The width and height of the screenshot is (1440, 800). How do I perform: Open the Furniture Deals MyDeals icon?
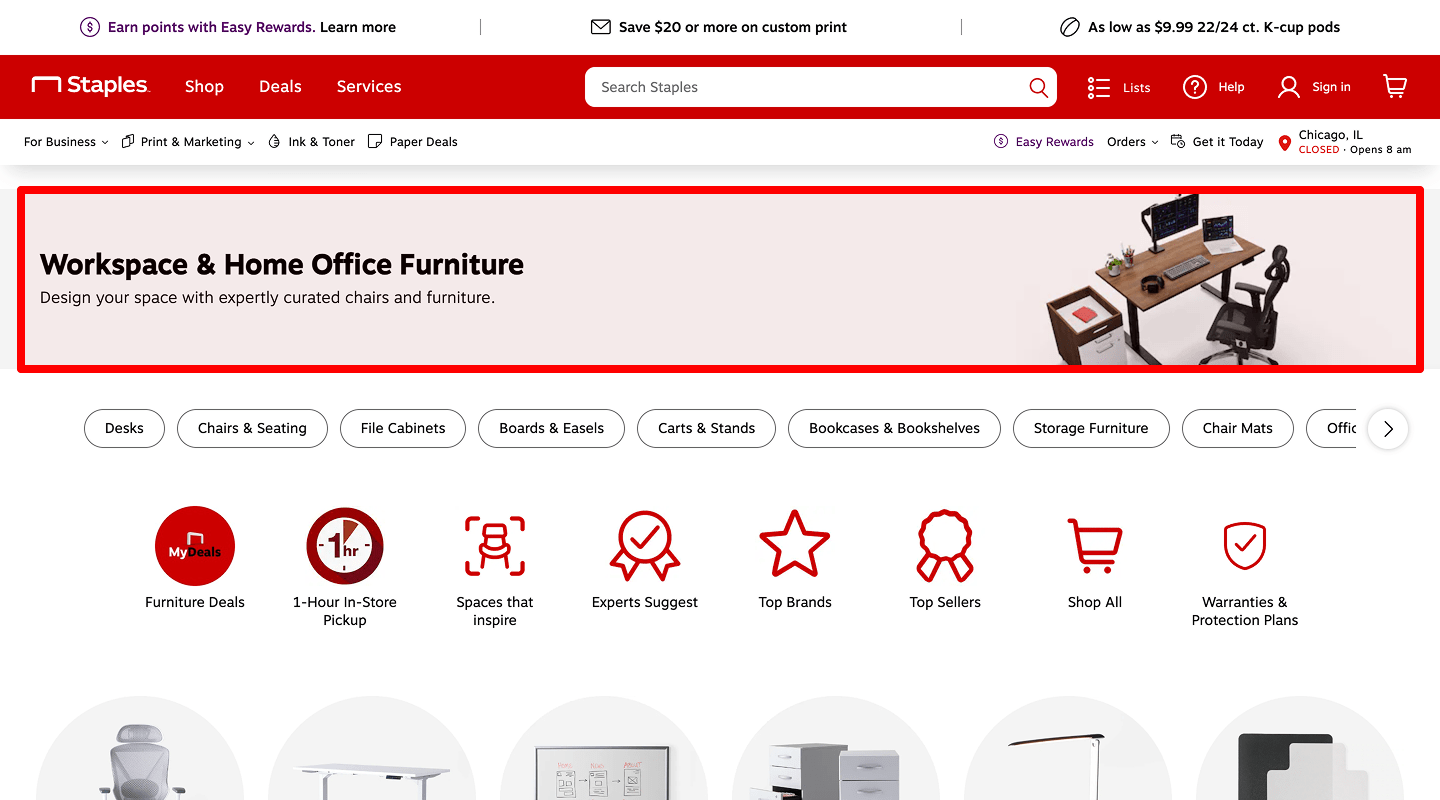point(195,546)
